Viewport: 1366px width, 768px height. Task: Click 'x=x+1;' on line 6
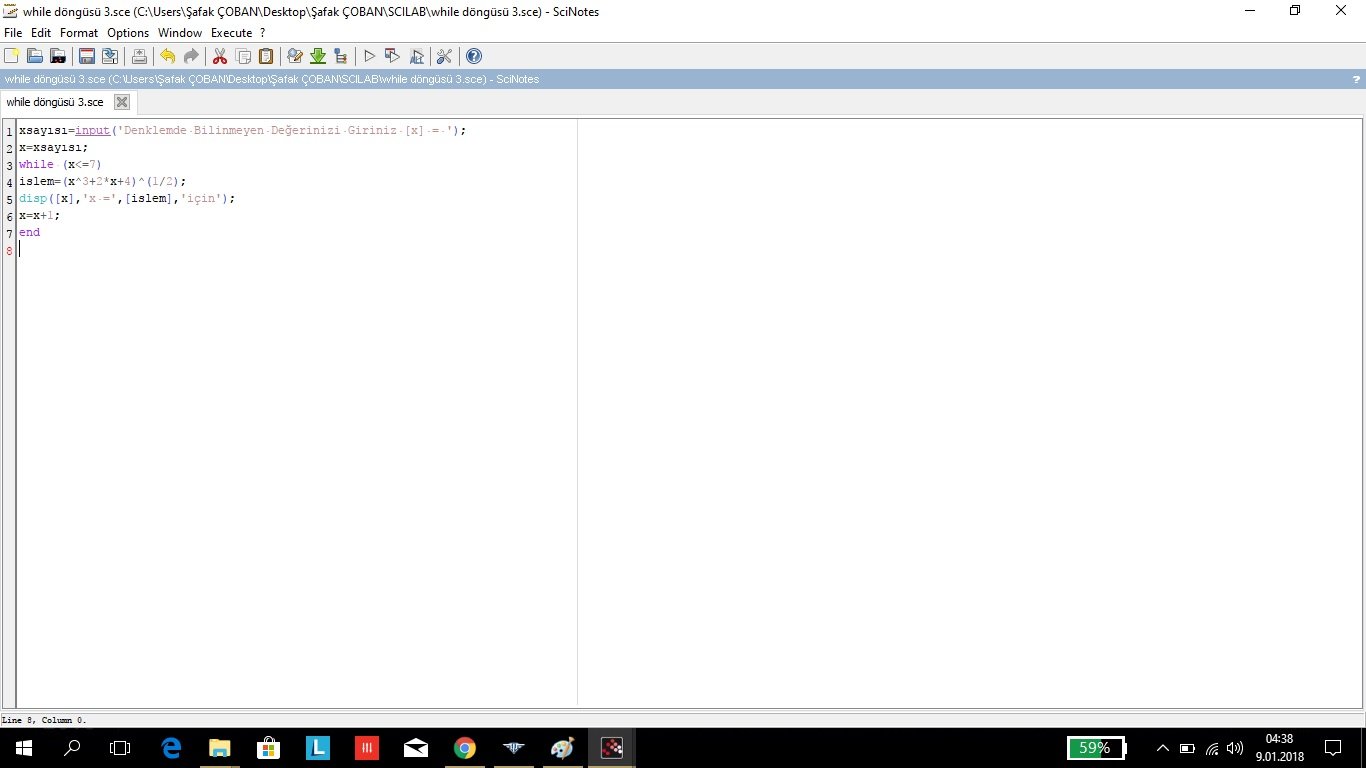(x=40, y=215)
